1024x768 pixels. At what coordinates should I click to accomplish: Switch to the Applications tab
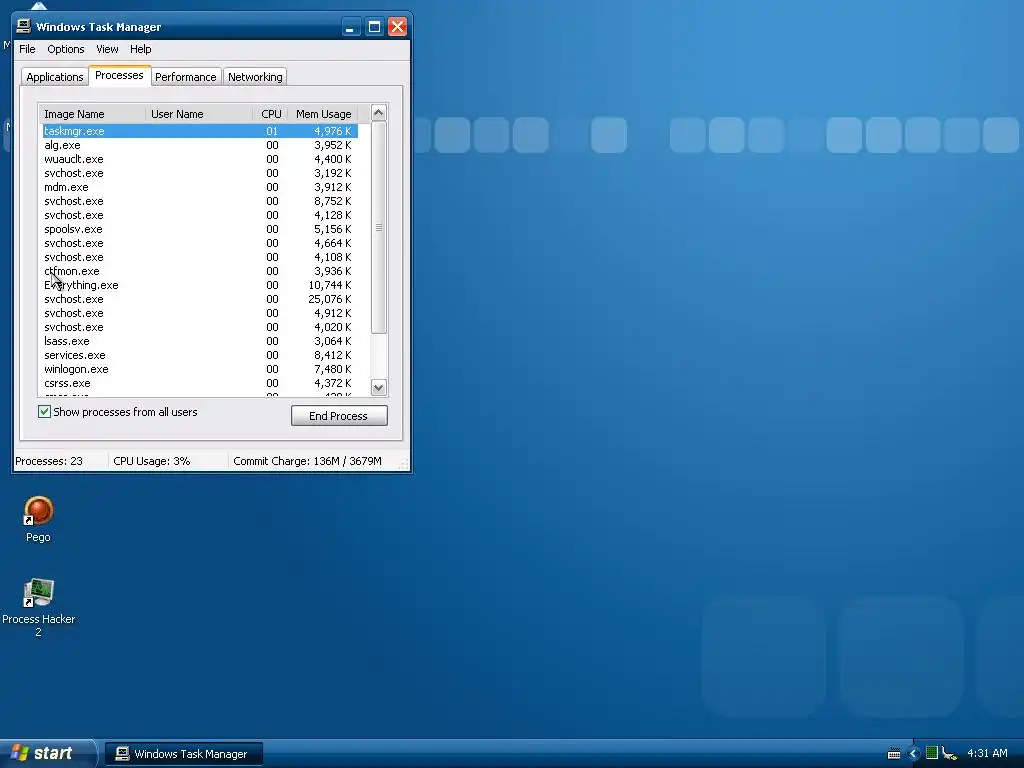(x=55, y=77)
